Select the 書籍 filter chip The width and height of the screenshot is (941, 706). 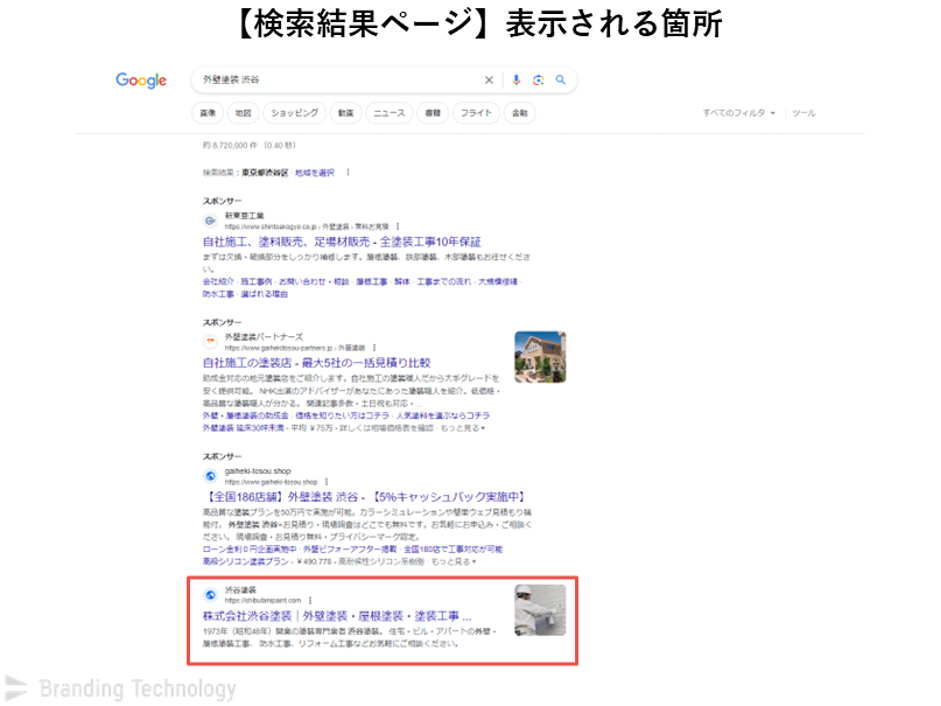click(433, 113)
